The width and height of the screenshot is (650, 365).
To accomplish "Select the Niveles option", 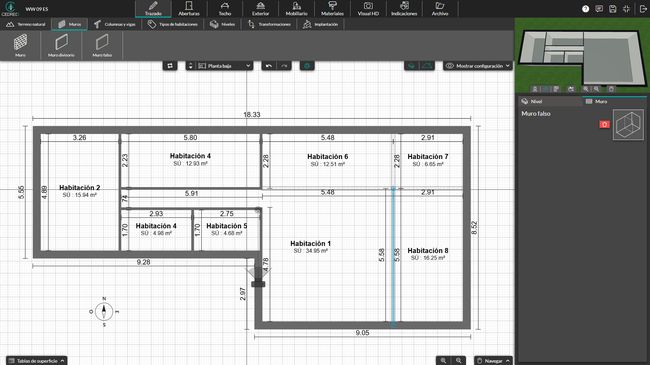I will point(222,24).
